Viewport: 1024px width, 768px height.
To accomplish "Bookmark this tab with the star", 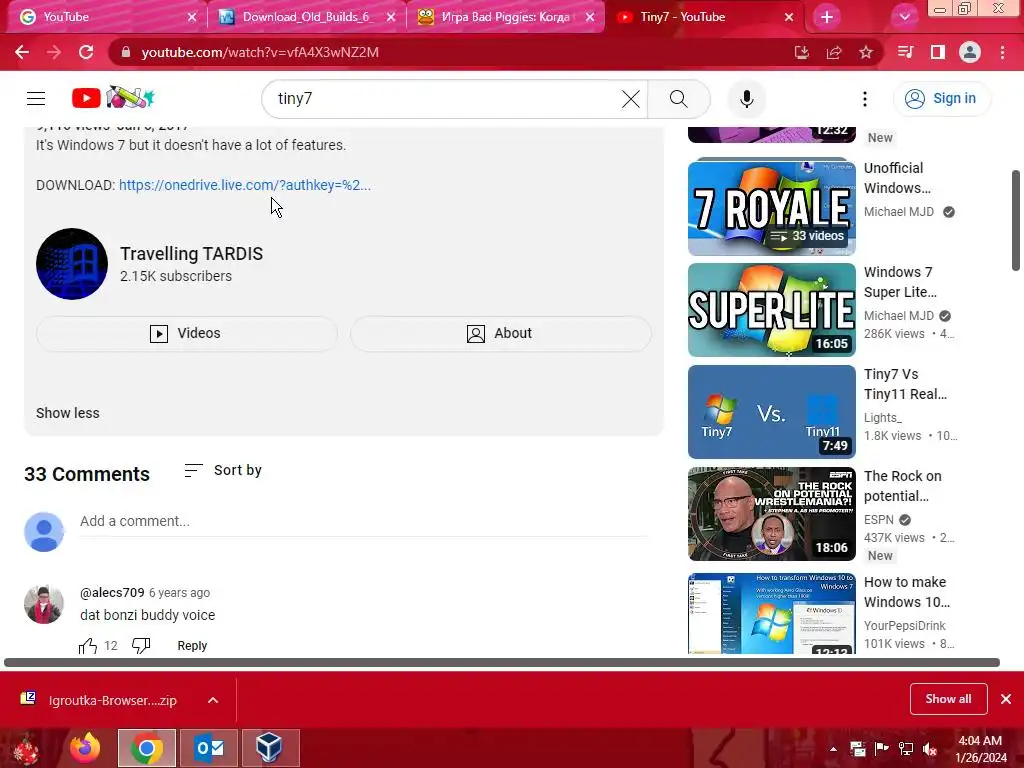I will click(866, 52).
